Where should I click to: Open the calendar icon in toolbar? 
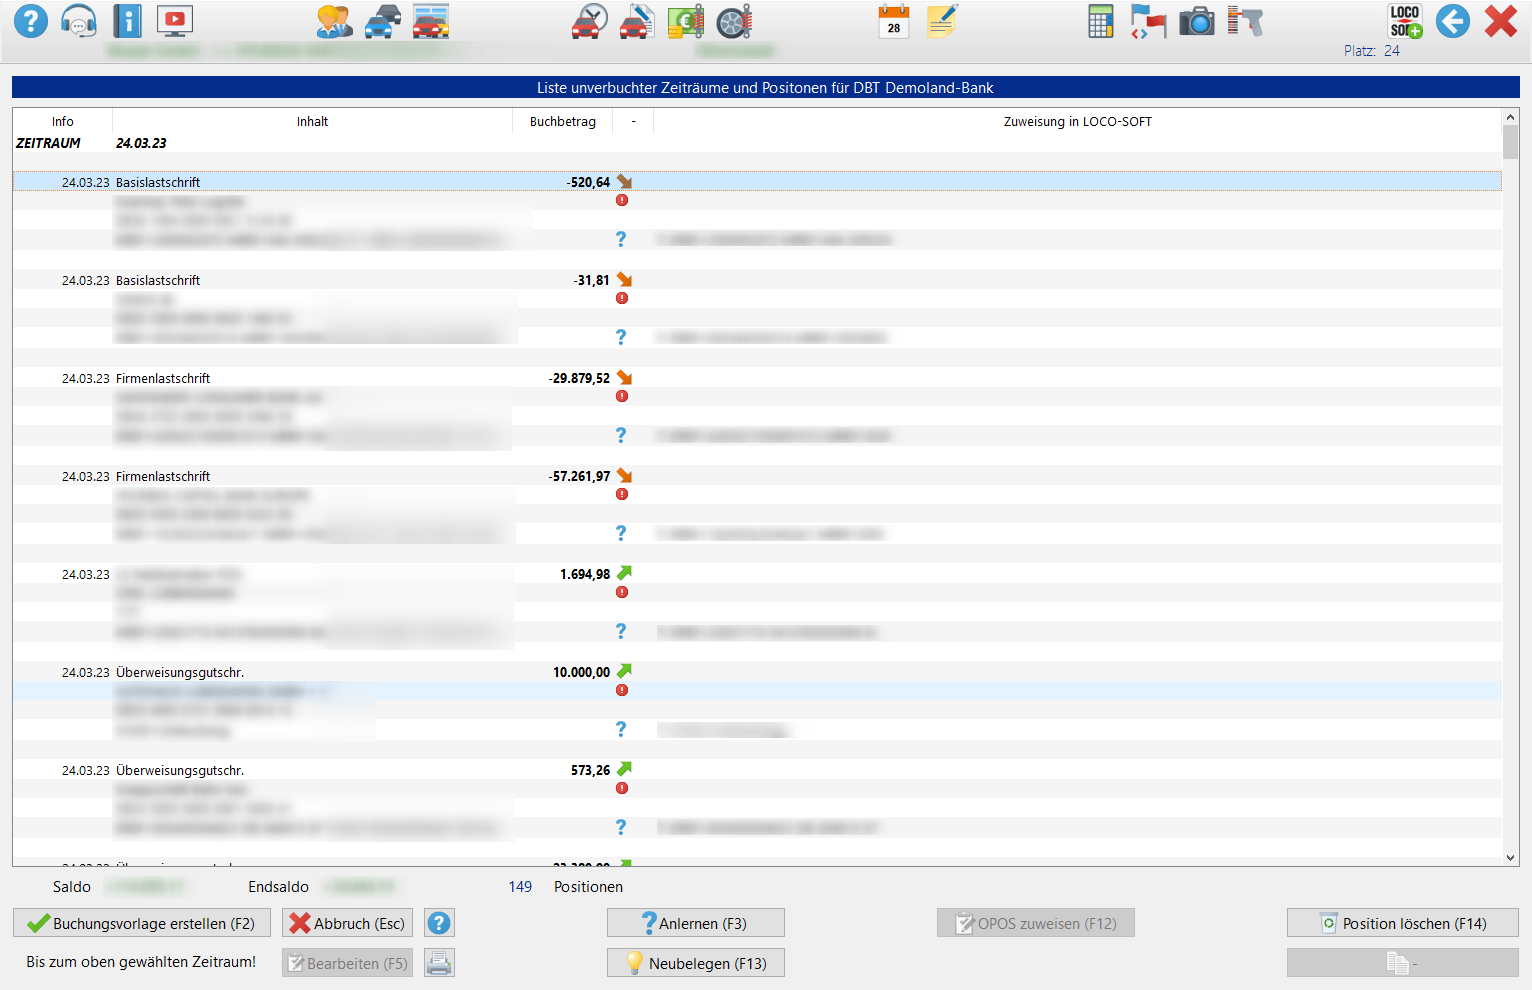pos(893,21)
